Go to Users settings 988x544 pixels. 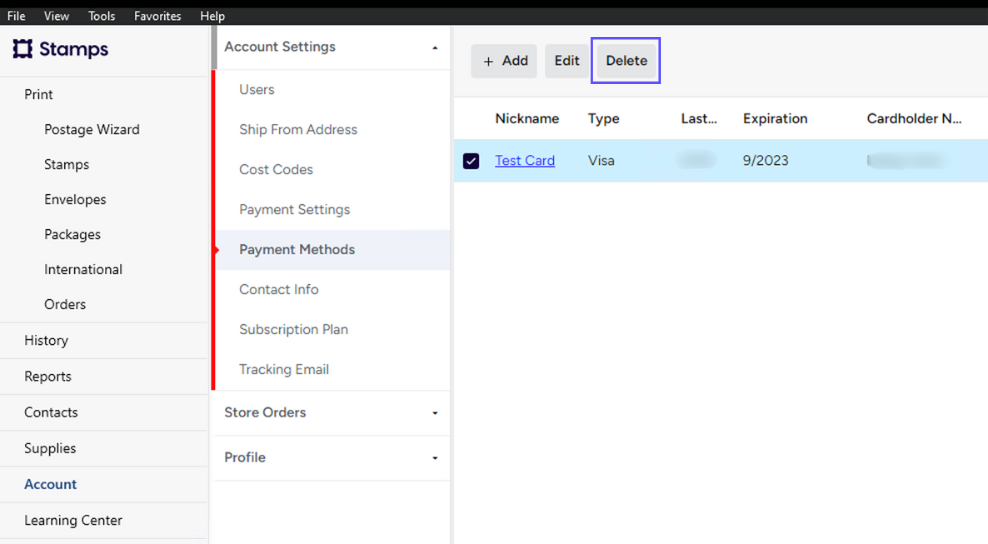(256, 90)
